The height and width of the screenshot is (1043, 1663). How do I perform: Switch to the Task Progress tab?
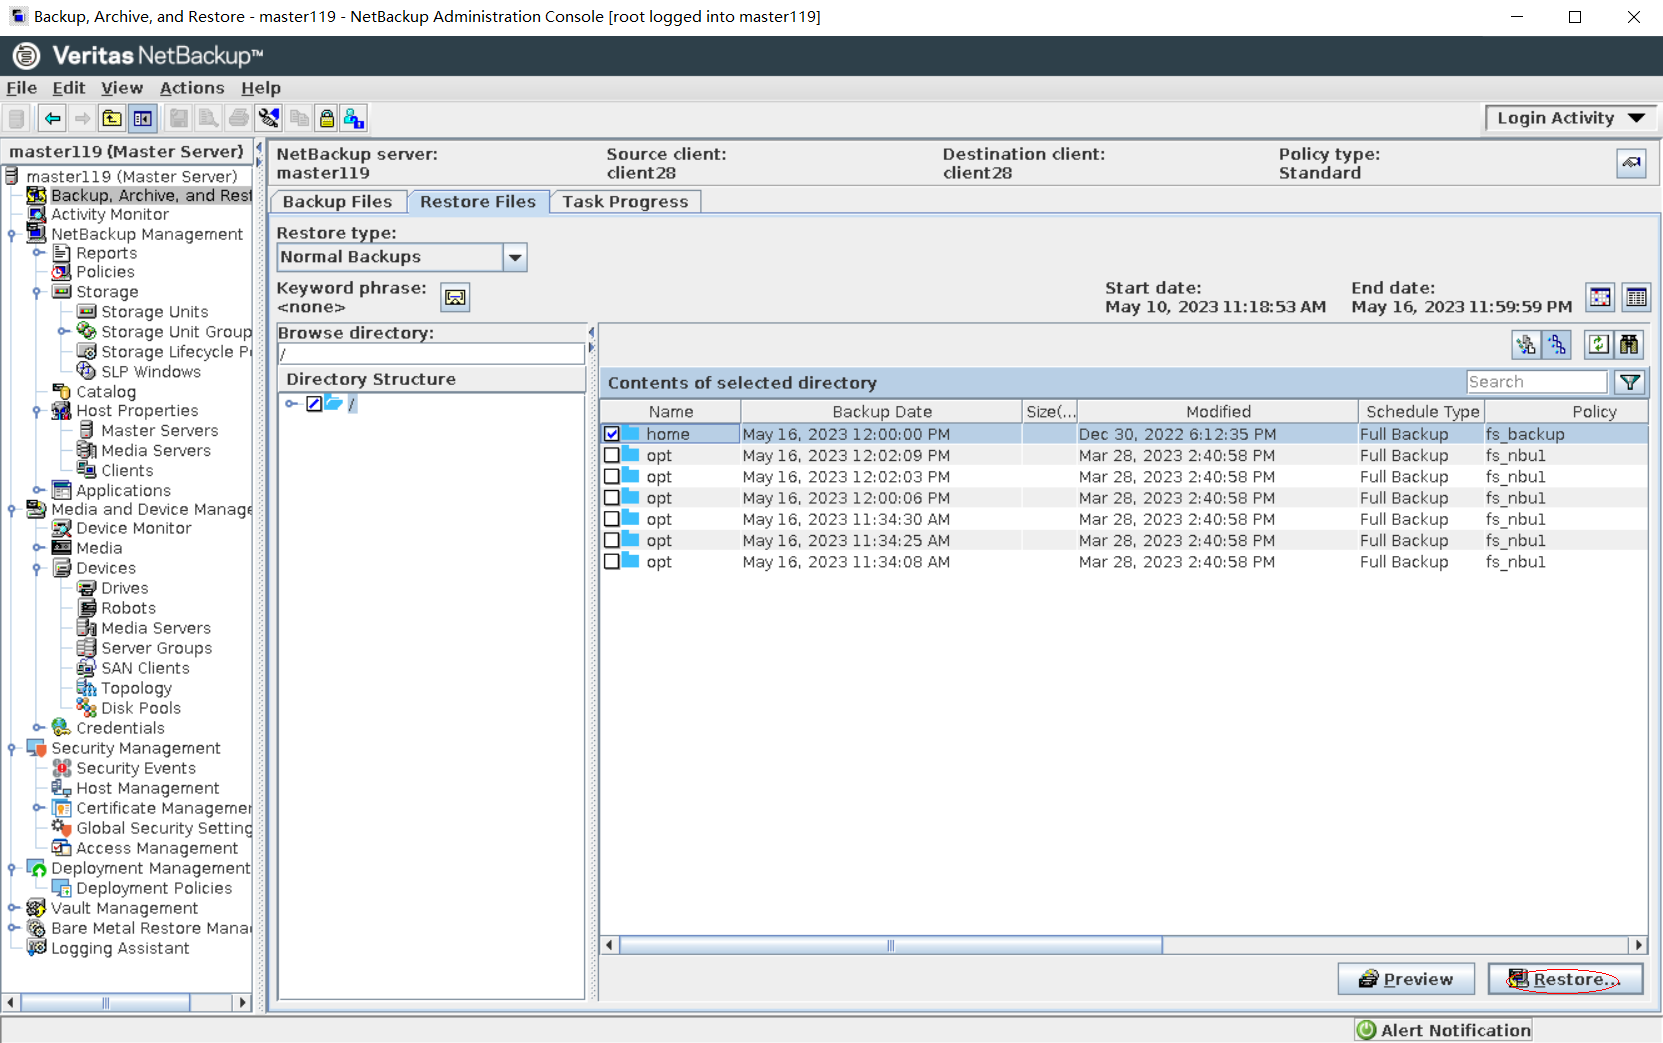tap(625, 202)
